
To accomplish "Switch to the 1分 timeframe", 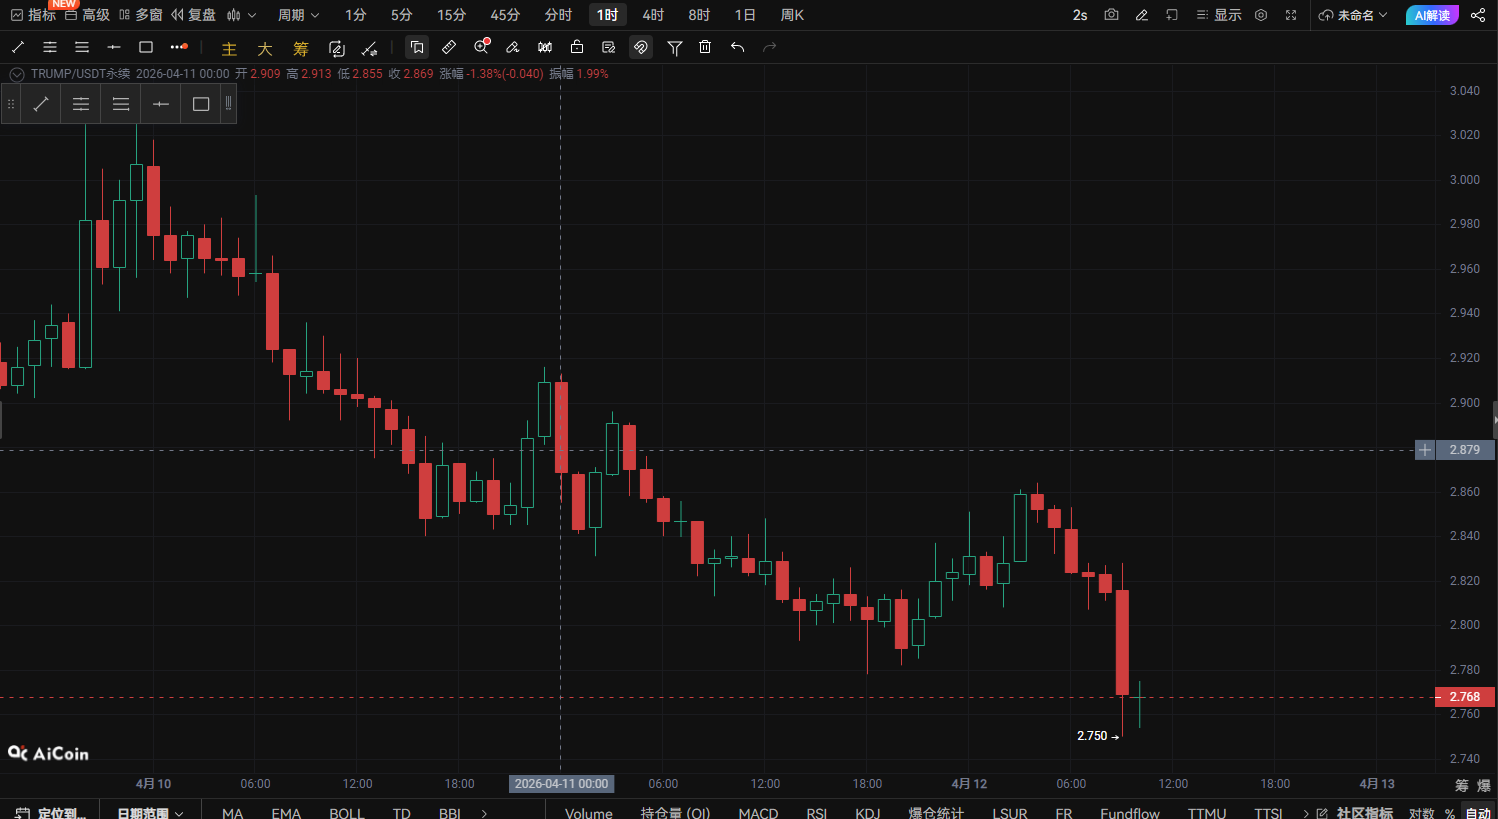I will click(x=356, y=15).
